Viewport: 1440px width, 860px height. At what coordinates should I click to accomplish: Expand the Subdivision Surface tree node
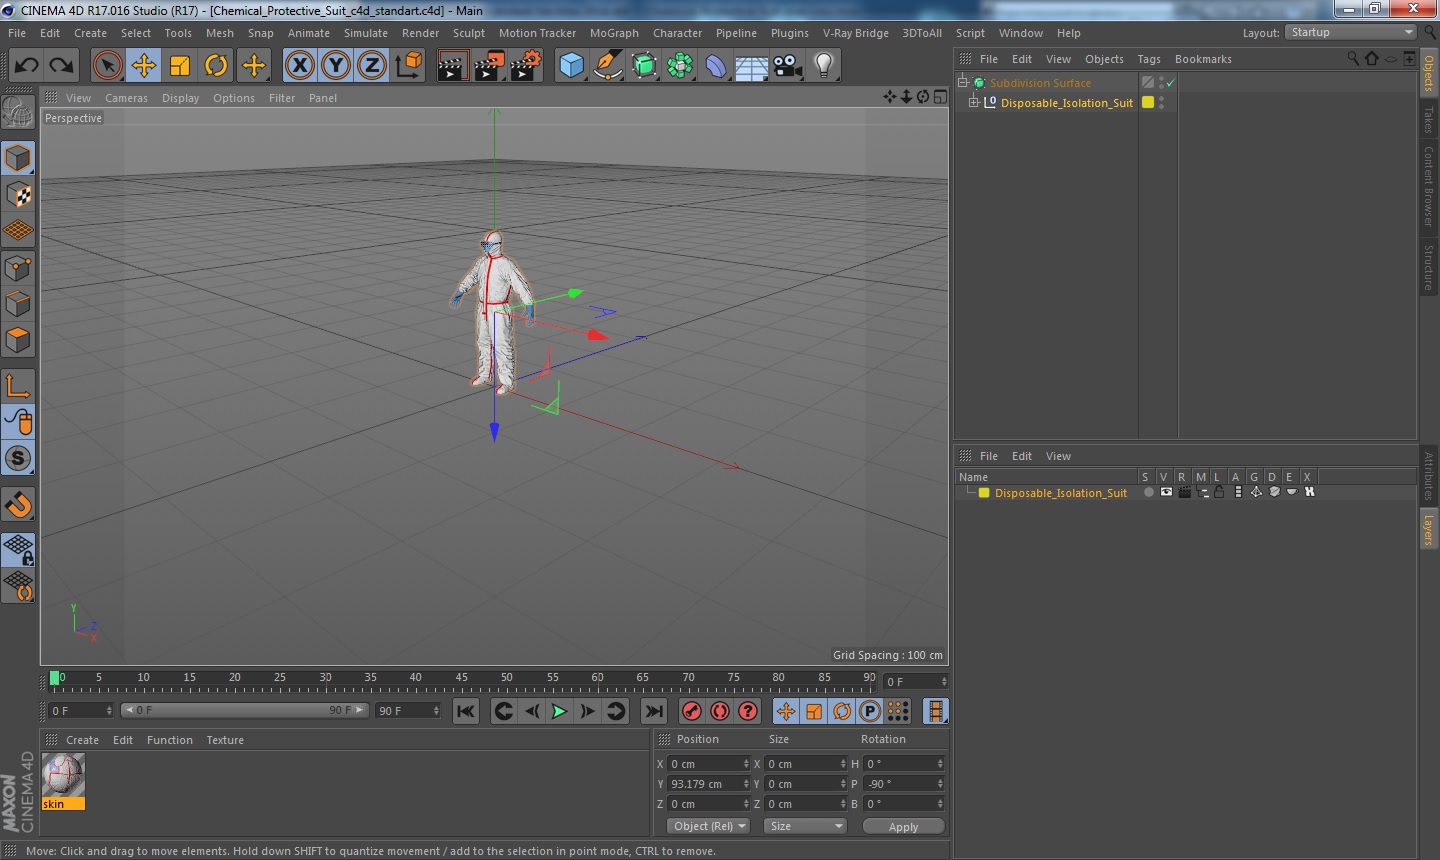click(x=962, y=83)
